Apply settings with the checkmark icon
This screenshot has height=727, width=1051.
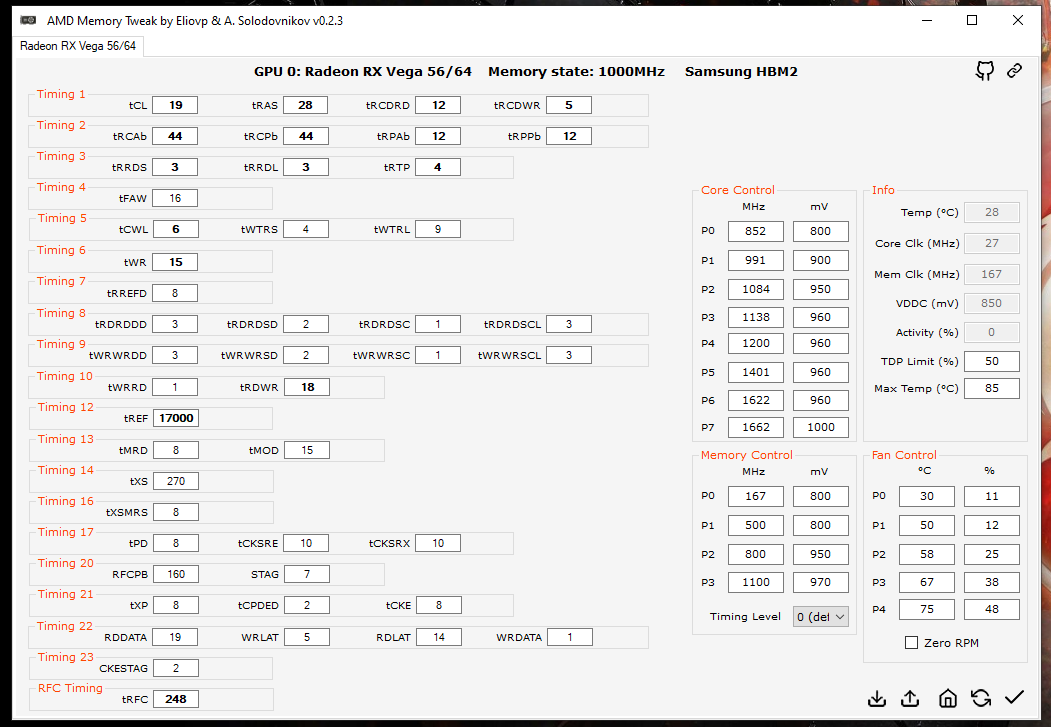point(1014,698)
